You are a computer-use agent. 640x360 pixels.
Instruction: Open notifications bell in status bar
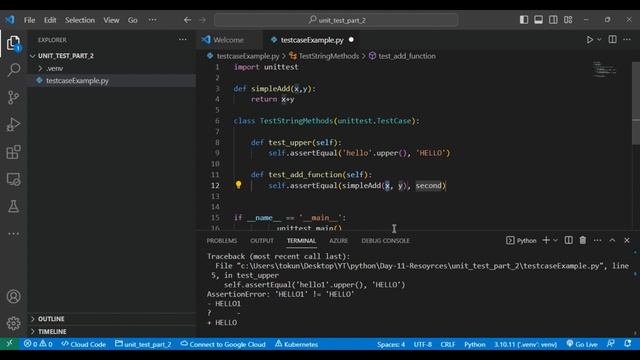[628, 344]
